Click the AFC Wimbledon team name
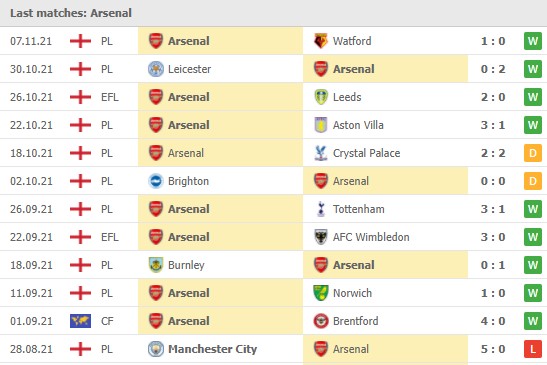The image size is (547, 365). 371,237
